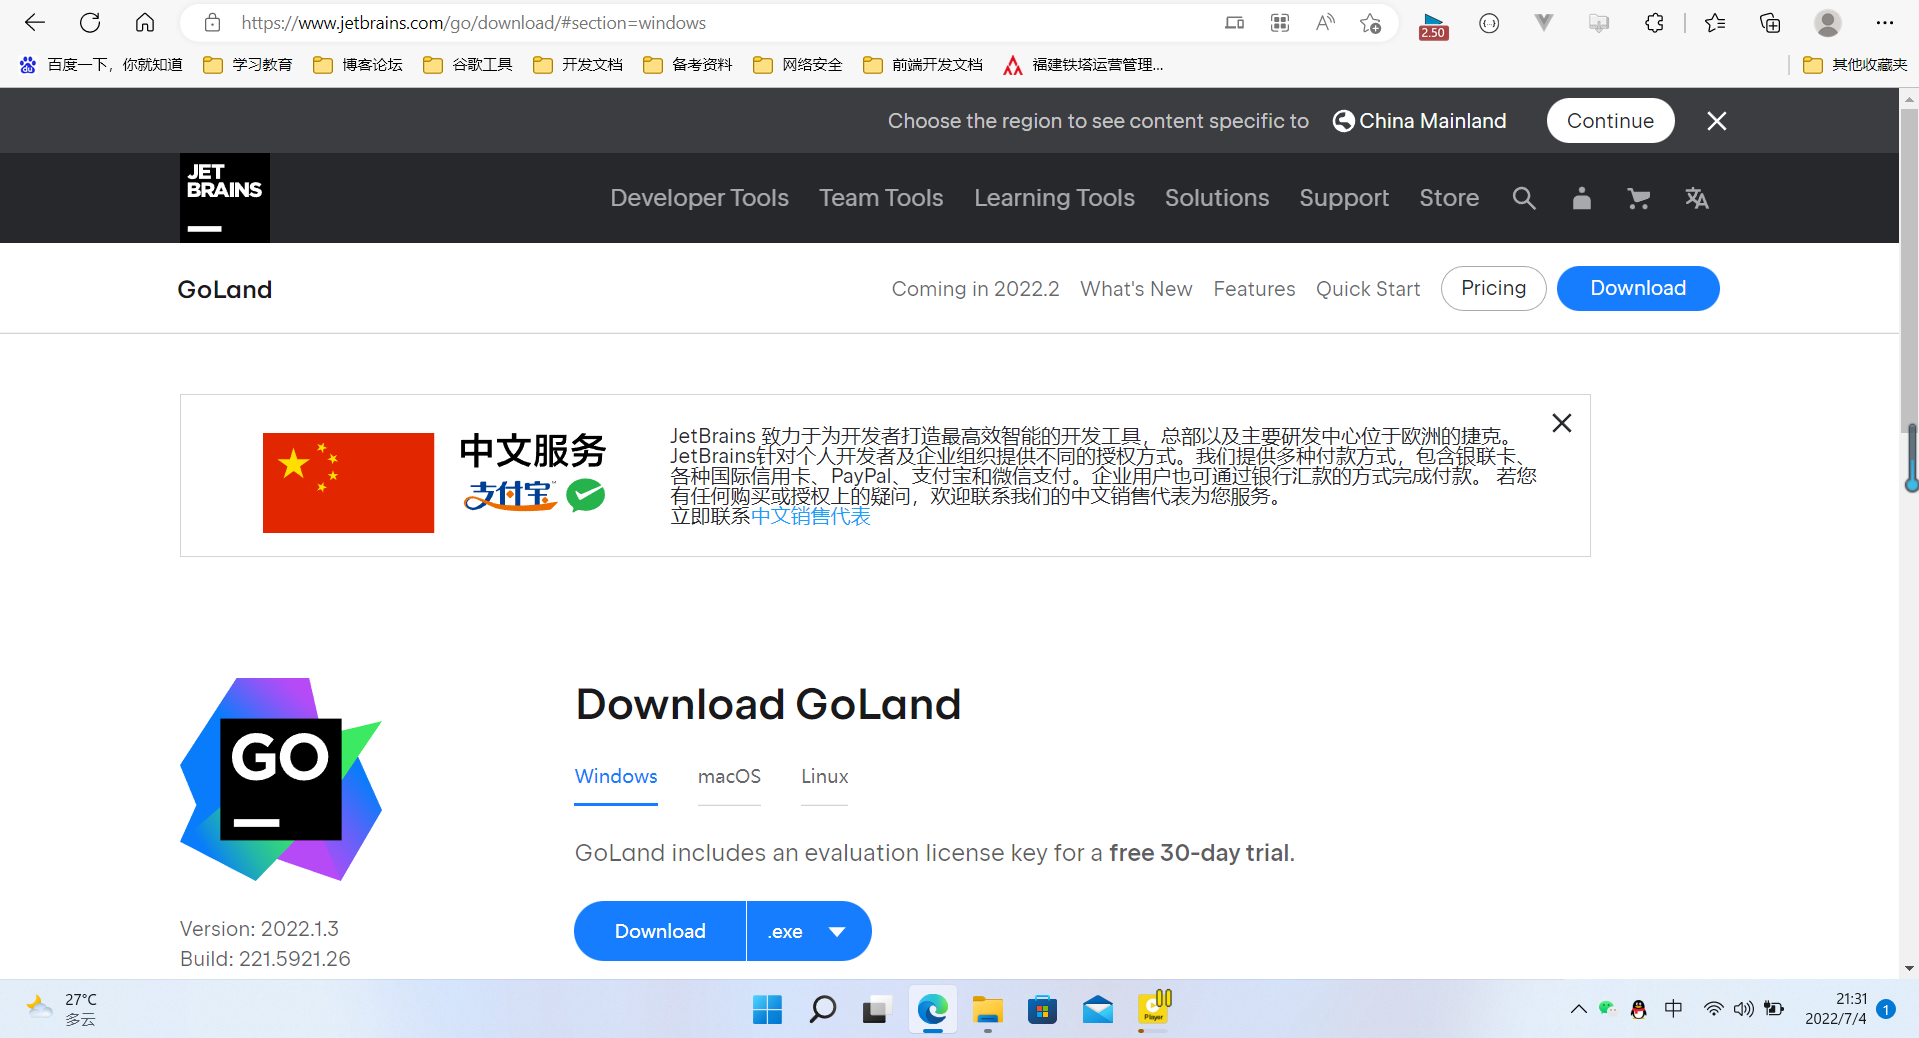This screenshot has height=1038, width=1919.
Task: Select the Linux download tab
Action: coord(824,777)
